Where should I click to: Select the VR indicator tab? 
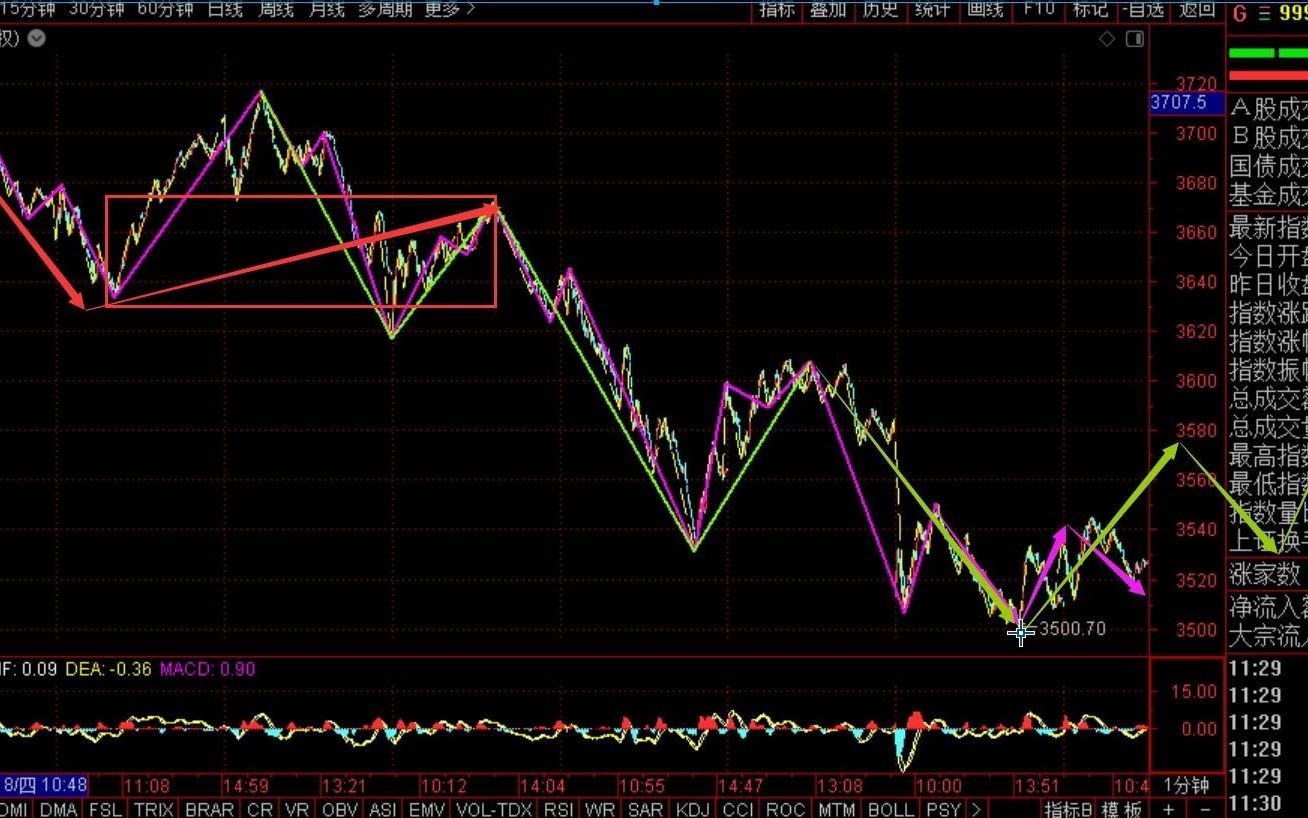point(298,809)
